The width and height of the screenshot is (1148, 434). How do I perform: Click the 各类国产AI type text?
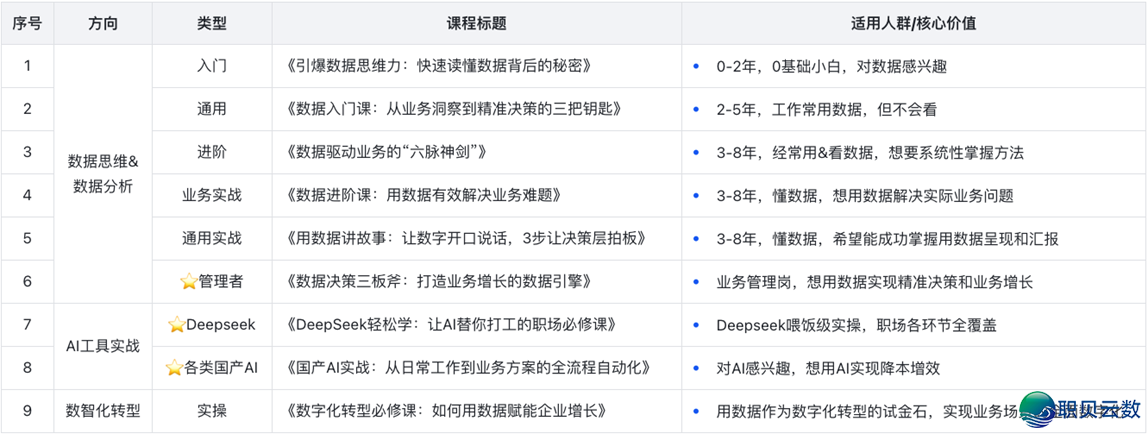click(220, 368)
